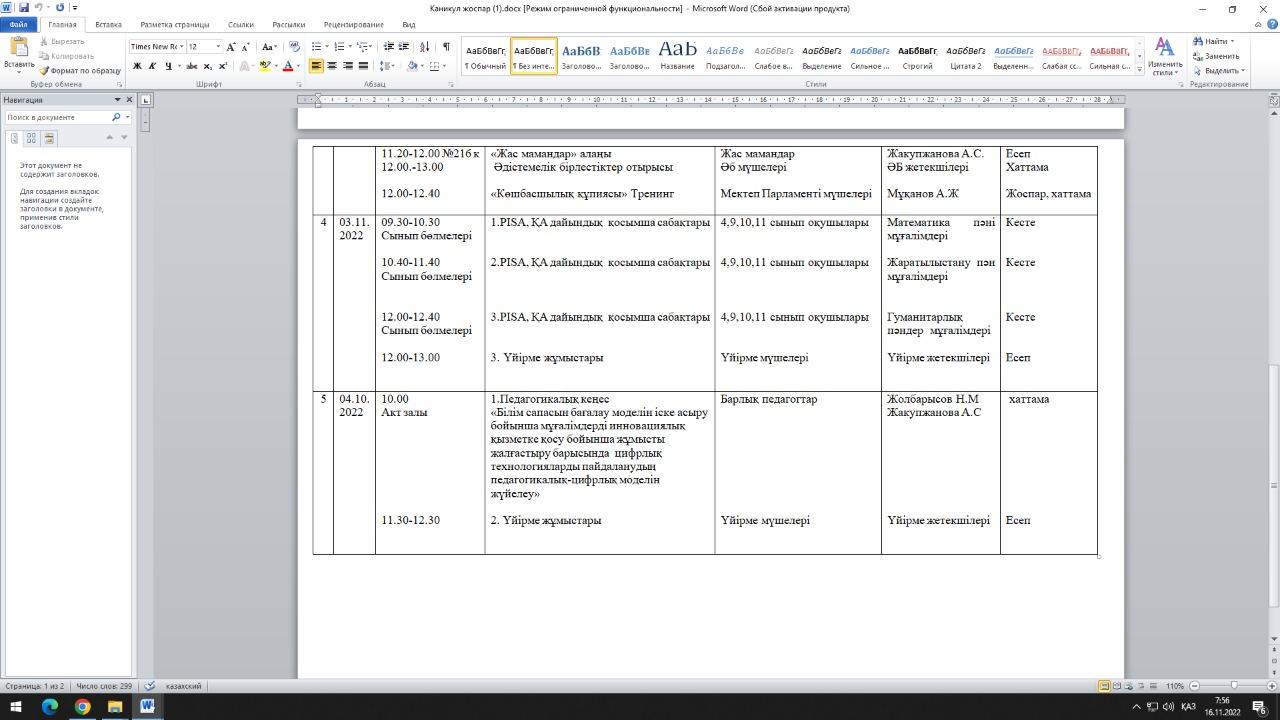Apply strikethrough formatting (abc)
The width and height of the screenshot is (1280, 720).
(x=191, y=66)
